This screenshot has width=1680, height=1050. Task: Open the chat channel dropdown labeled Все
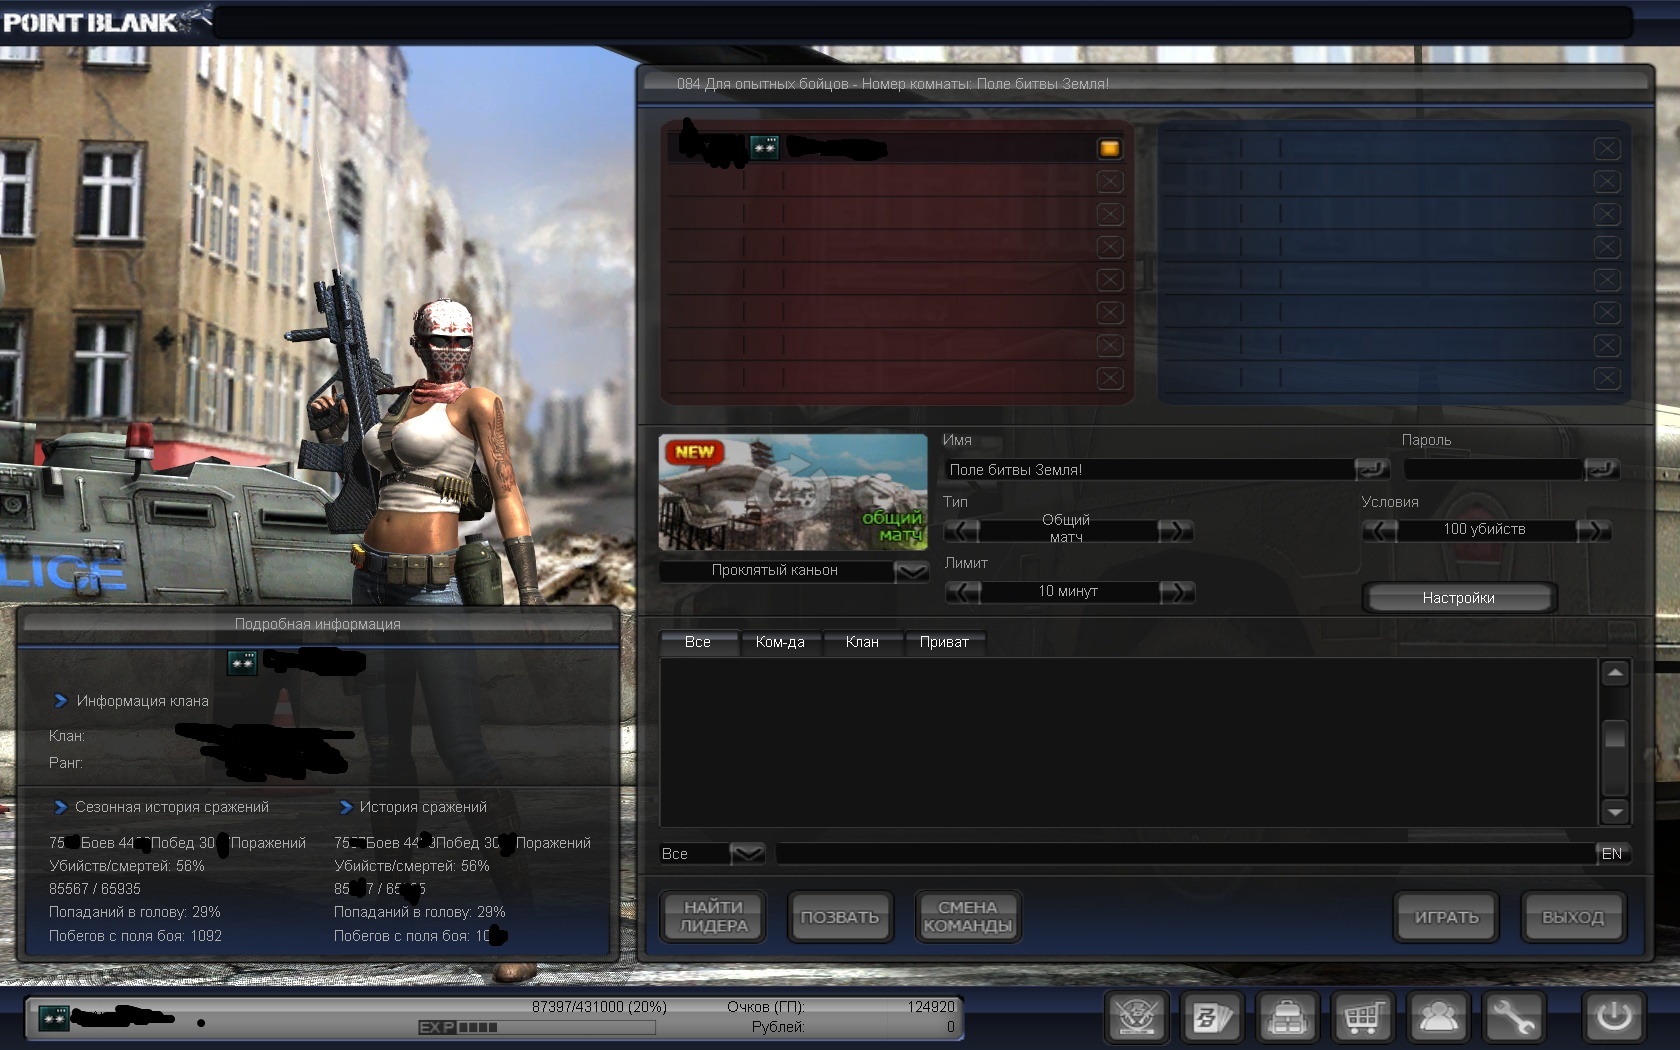pos(747,854)
